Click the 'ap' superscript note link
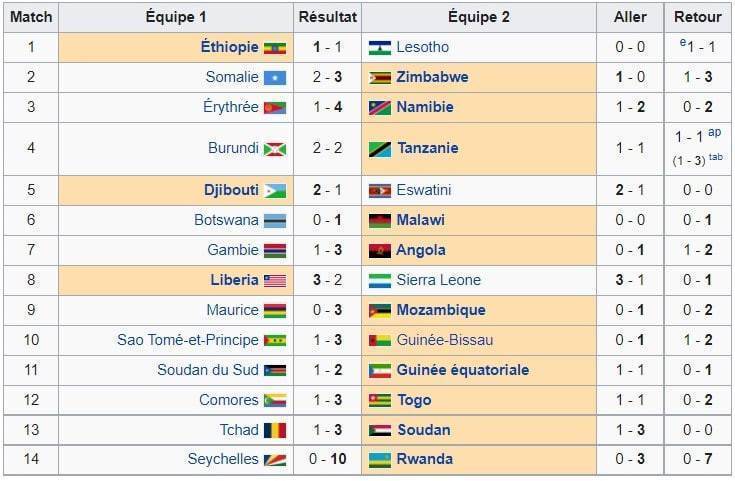 [x=714, y=132]
